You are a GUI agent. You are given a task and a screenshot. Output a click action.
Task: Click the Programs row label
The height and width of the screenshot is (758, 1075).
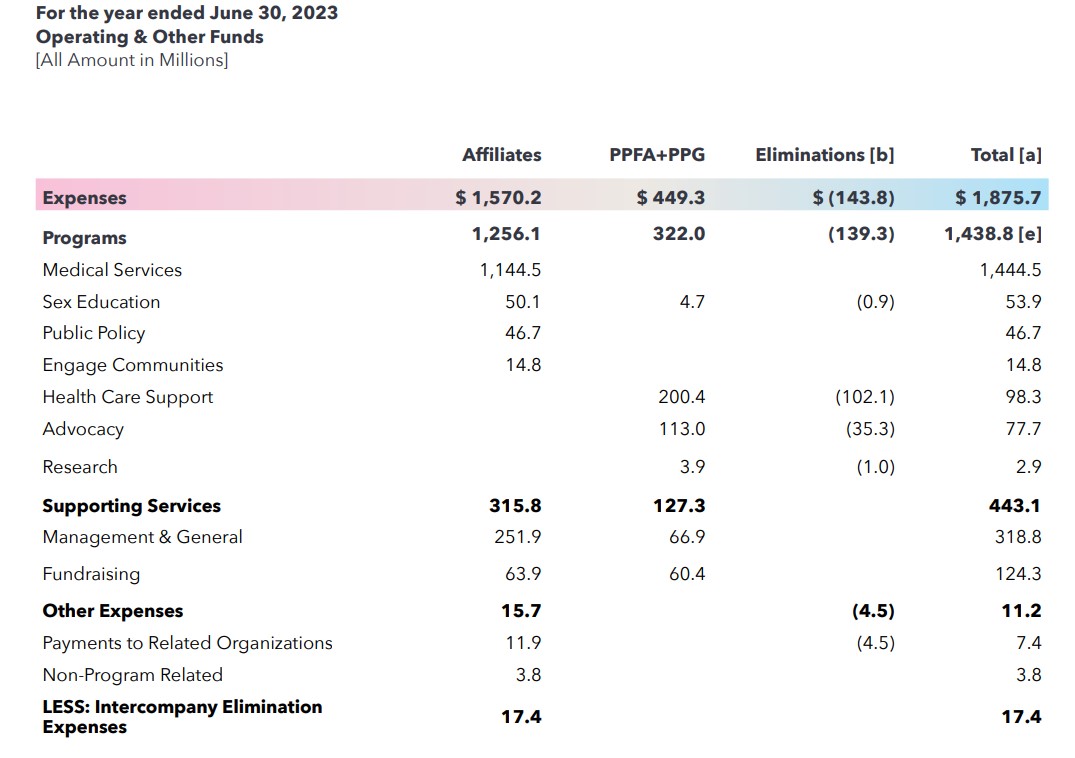coord(85,238)
